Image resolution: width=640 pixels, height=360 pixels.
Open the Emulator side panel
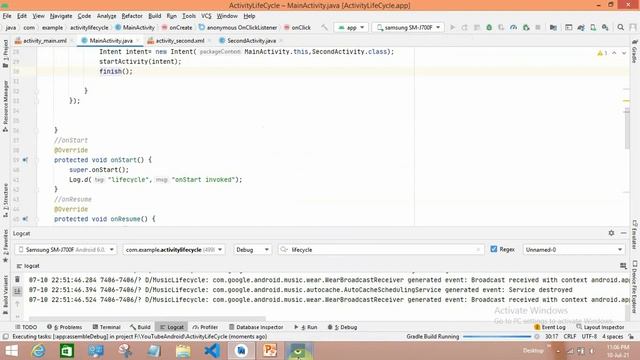(x=634, y=235)
